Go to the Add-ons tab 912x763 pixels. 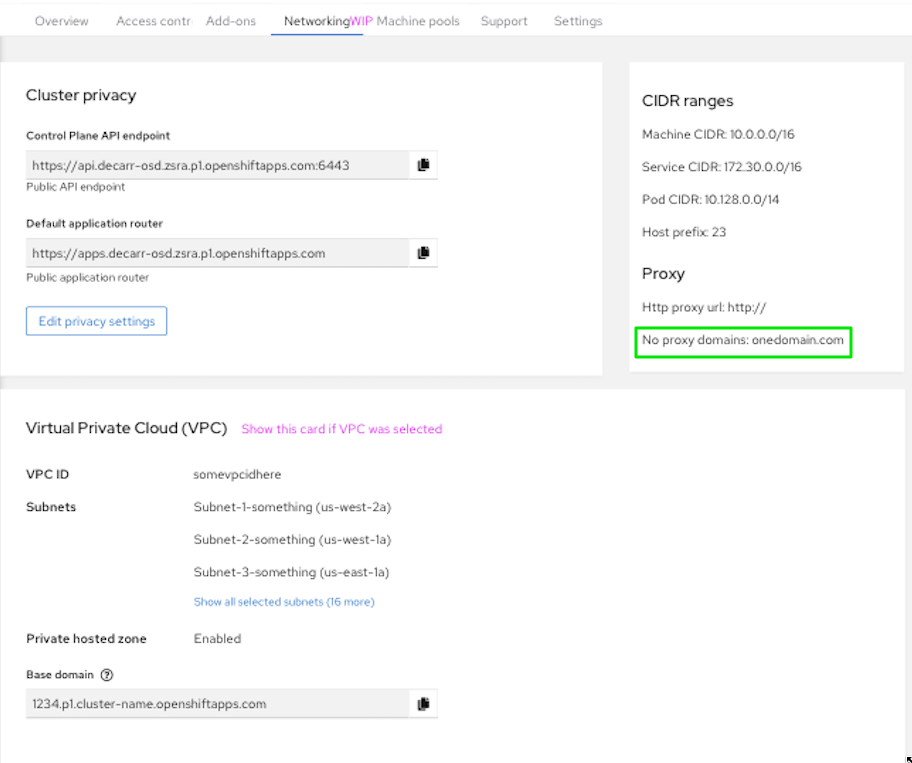(231, 21)
